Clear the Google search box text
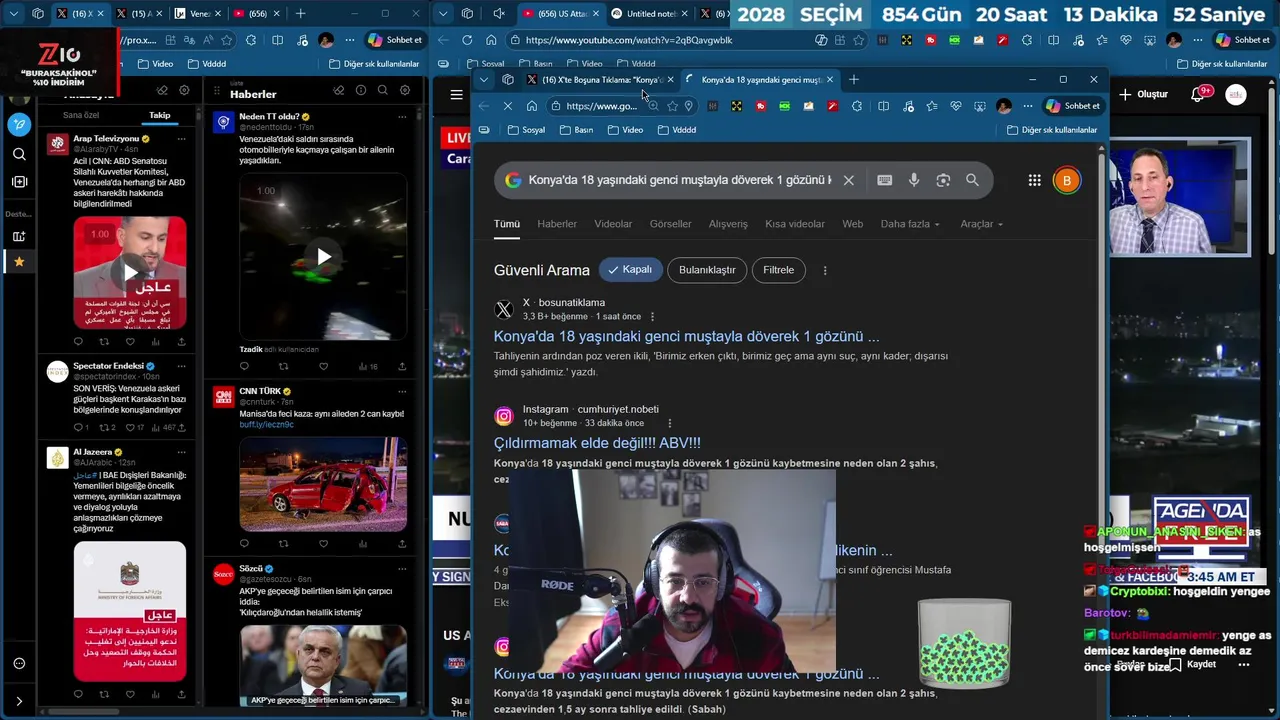1280x720 pixels. (848, 180)
